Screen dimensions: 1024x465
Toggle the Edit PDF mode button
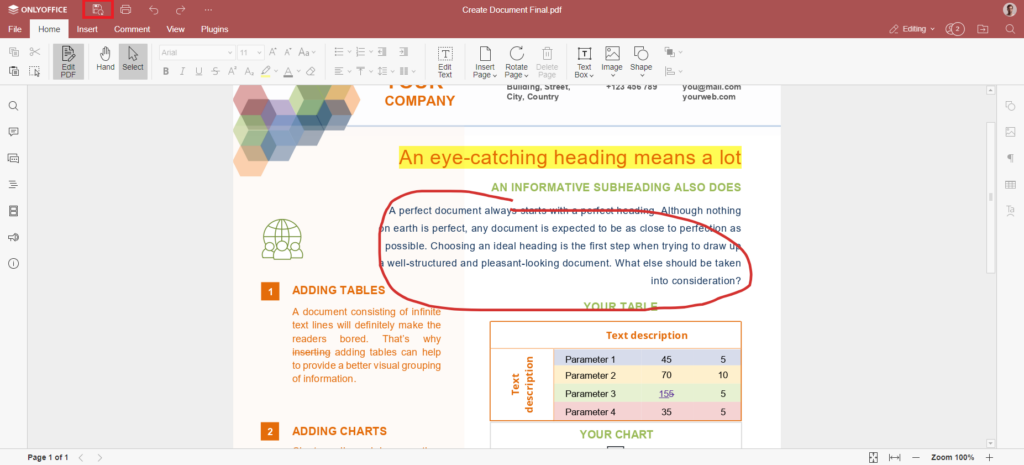69,62
